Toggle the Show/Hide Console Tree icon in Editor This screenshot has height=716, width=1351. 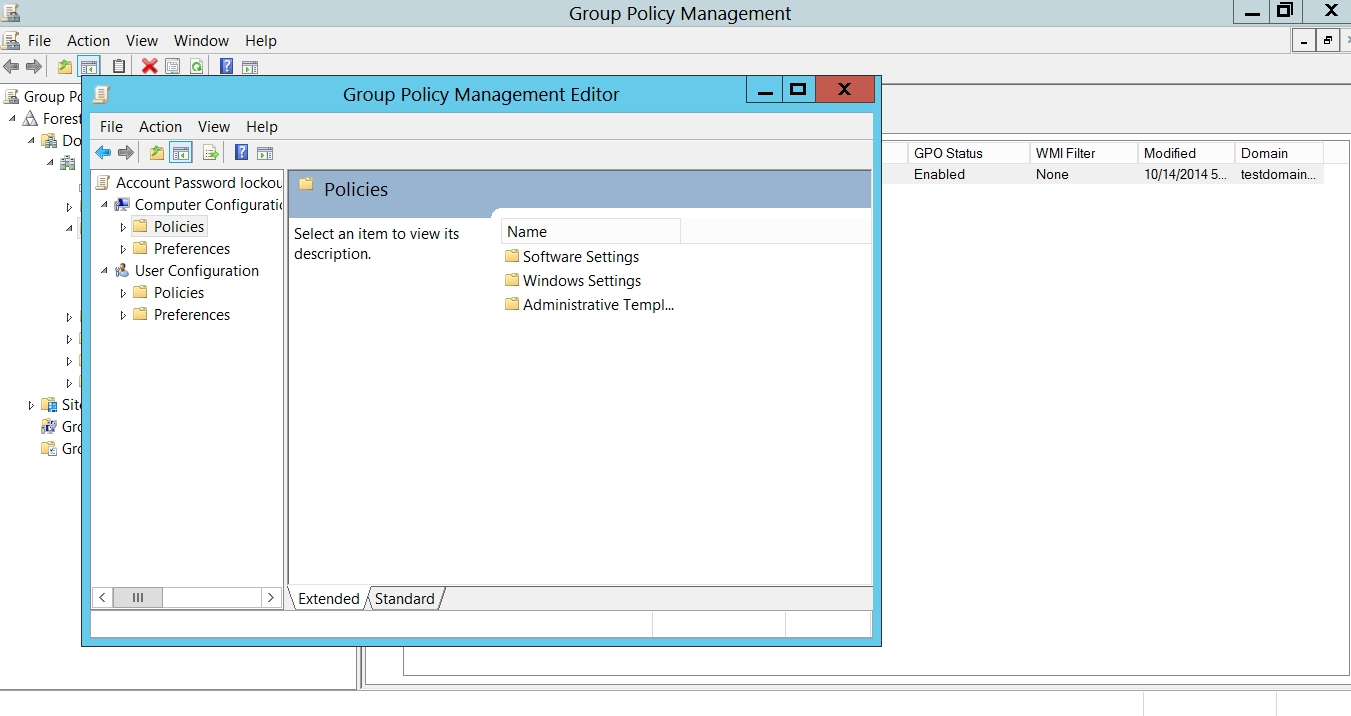tap(181, 153)
